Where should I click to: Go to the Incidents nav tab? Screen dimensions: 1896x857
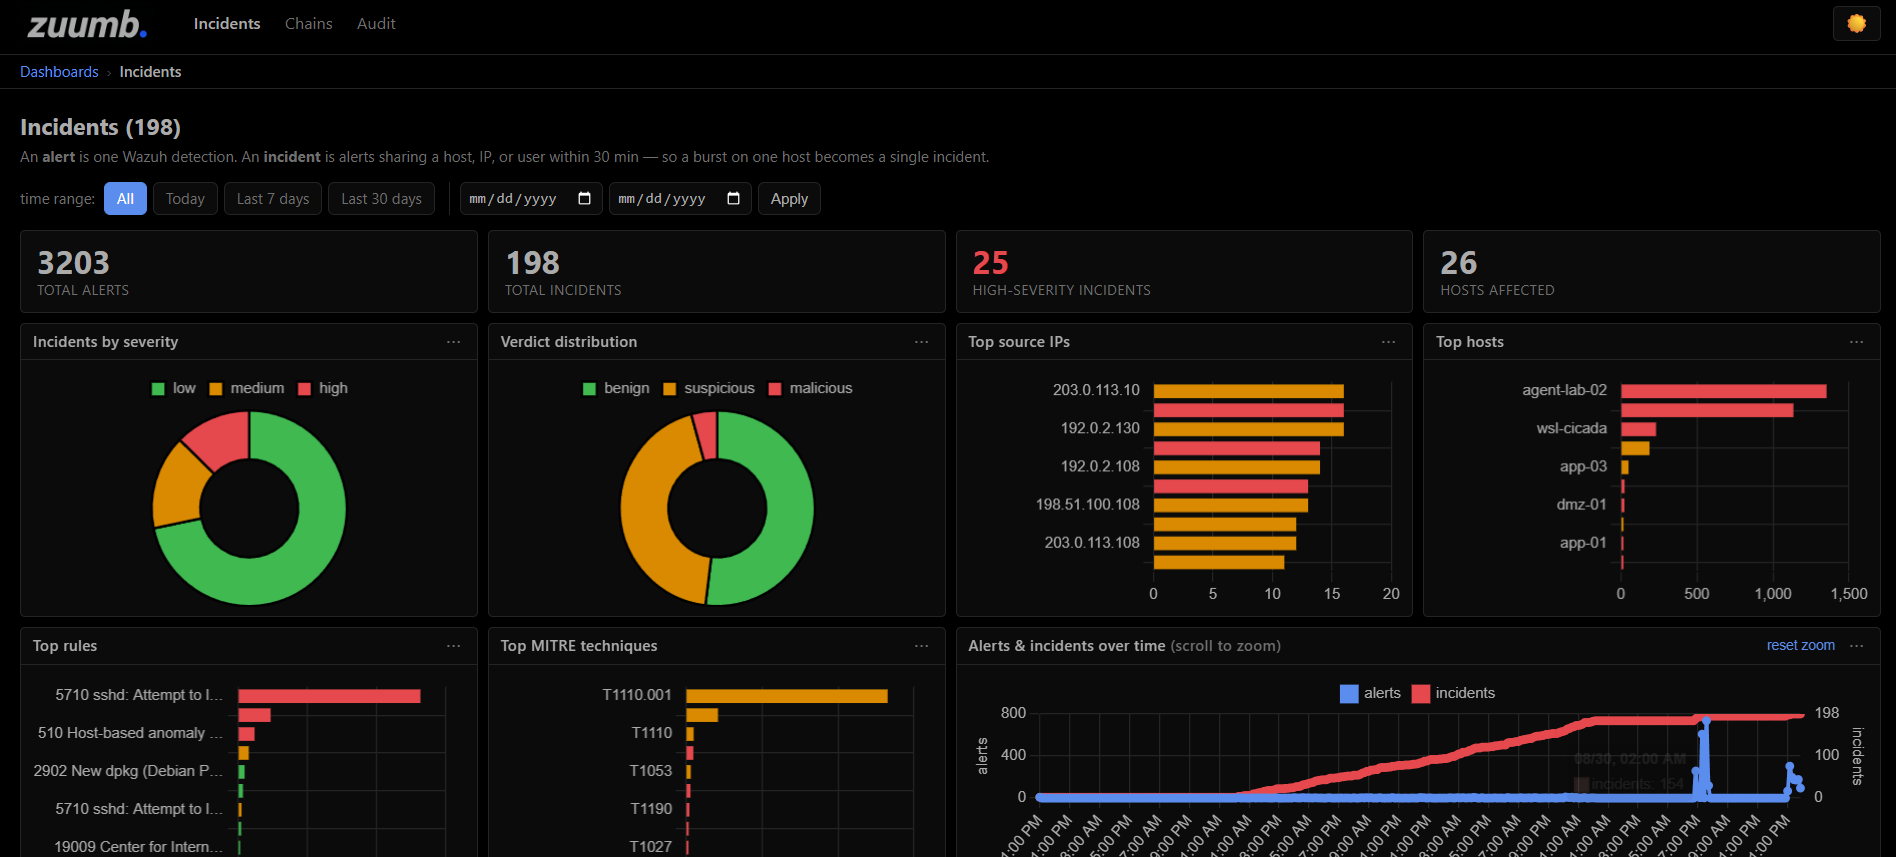227,23
